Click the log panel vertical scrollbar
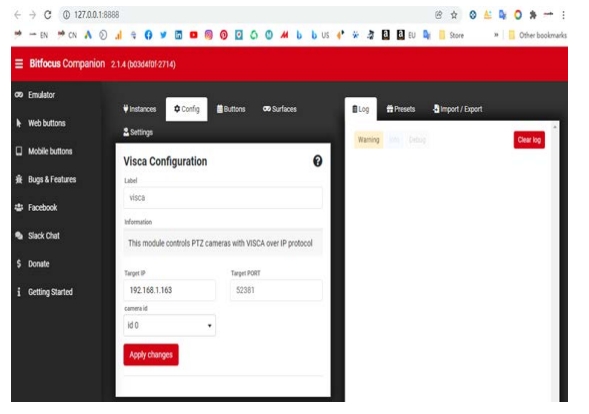This screenshot has height=414, width=589. tap(554, 263)
